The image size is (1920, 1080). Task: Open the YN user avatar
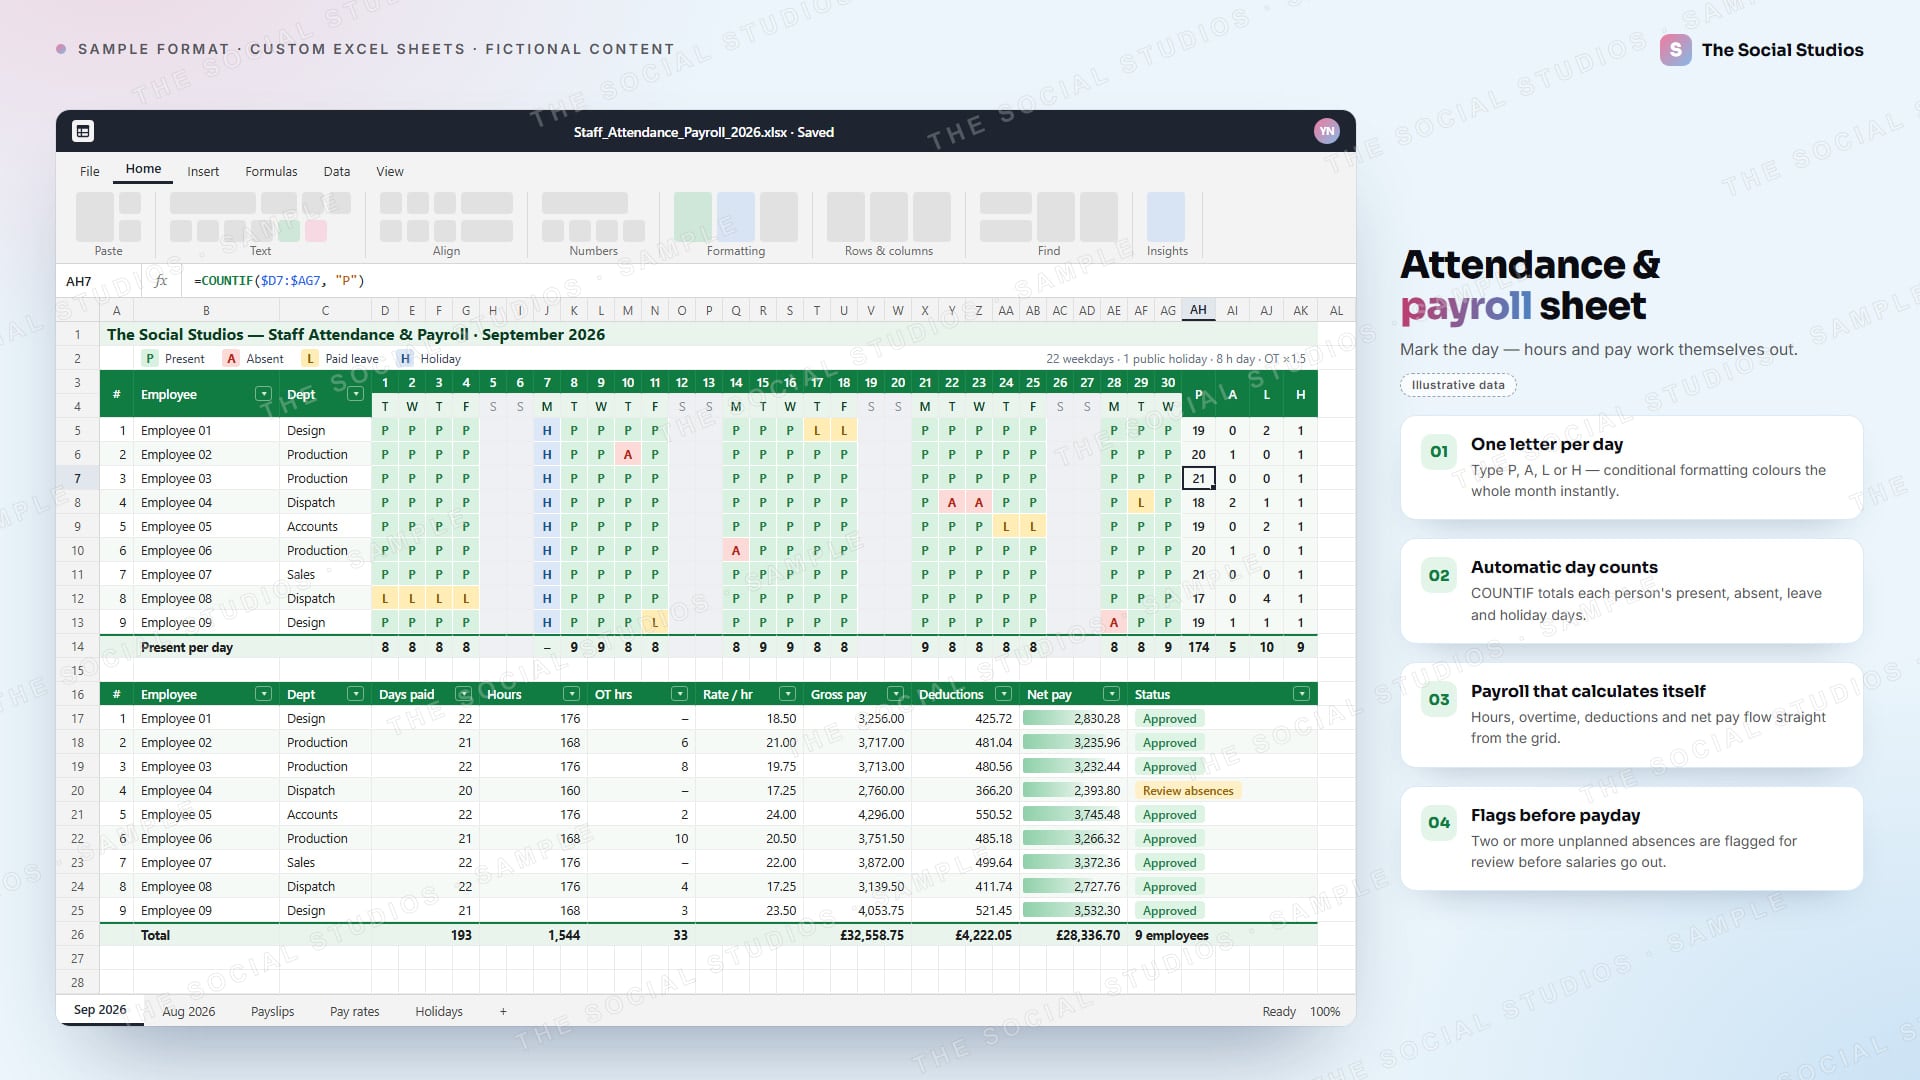point(1326,131)
